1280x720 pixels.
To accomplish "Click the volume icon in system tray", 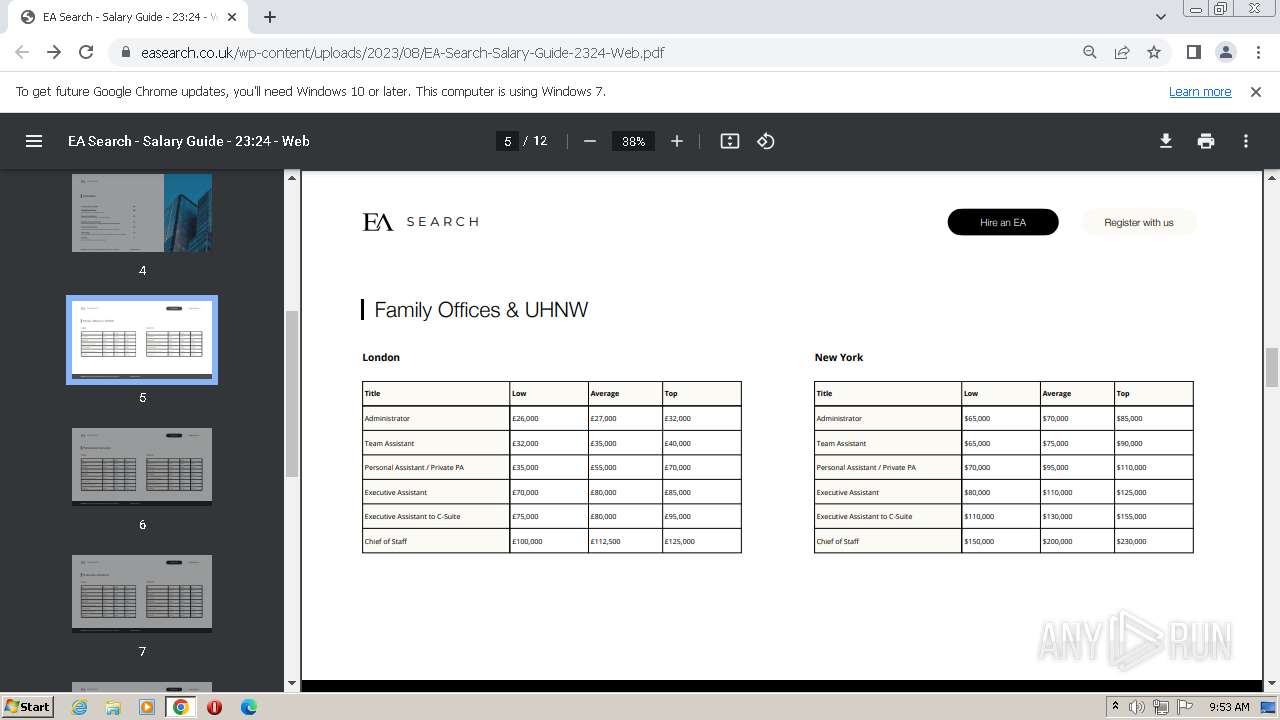I will (x=1137, y=707).
